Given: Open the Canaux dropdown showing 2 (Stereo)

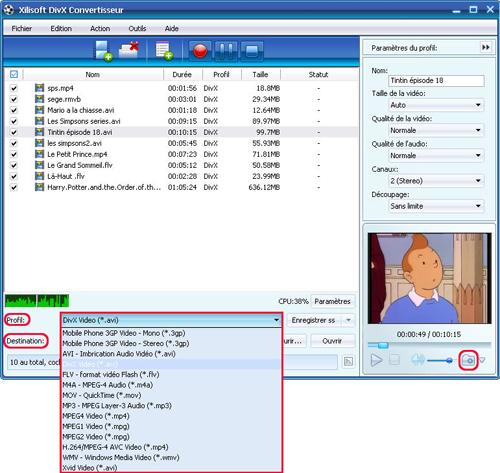Looking at the screenshot, I should (436, 181).
